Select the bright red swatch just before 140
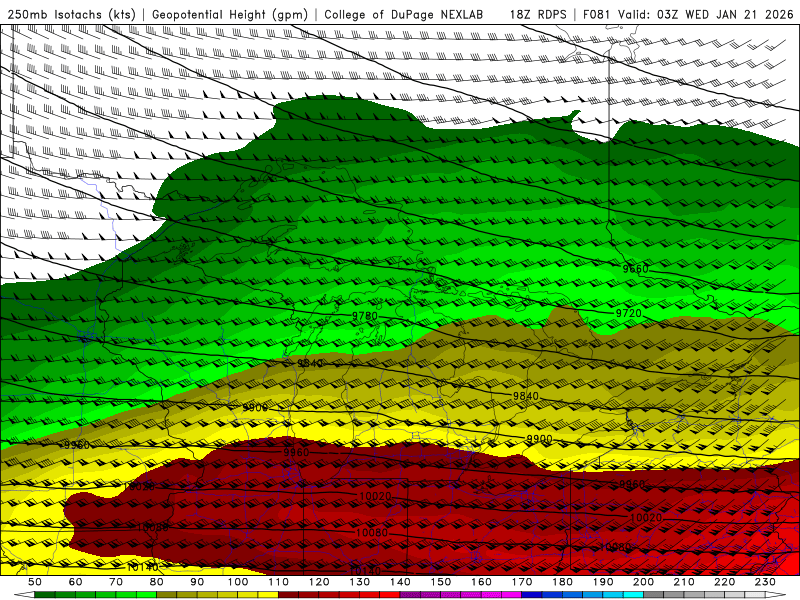The width and height of the screenshot is (800, 600). pos(390,595)
